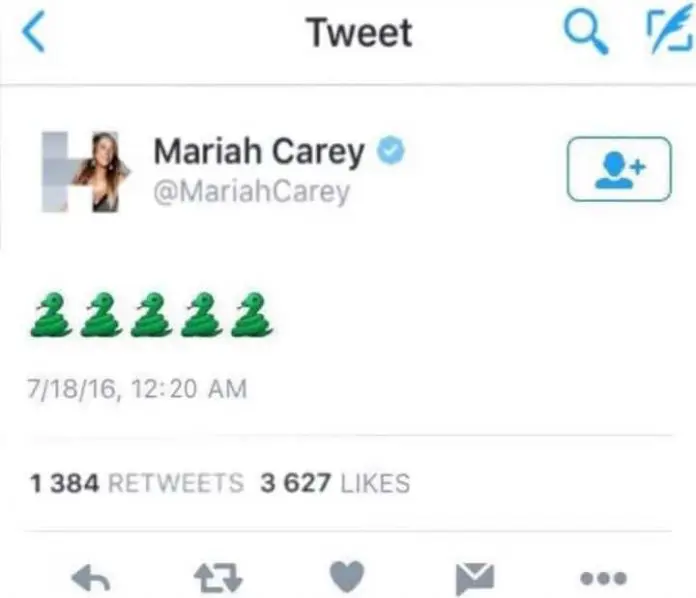Viewport: 696px width, 598px height.
Task: View the 1 384 Retweets list
Action: tap(137, 483)
